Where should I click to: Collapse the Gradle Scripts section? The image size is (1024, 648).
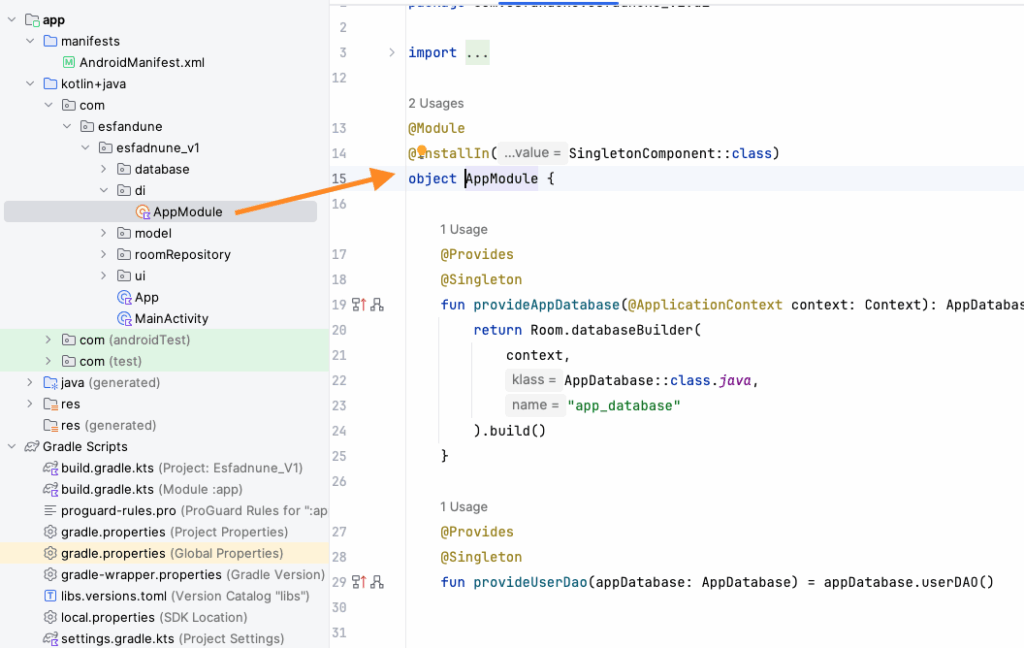pos(12,447)
